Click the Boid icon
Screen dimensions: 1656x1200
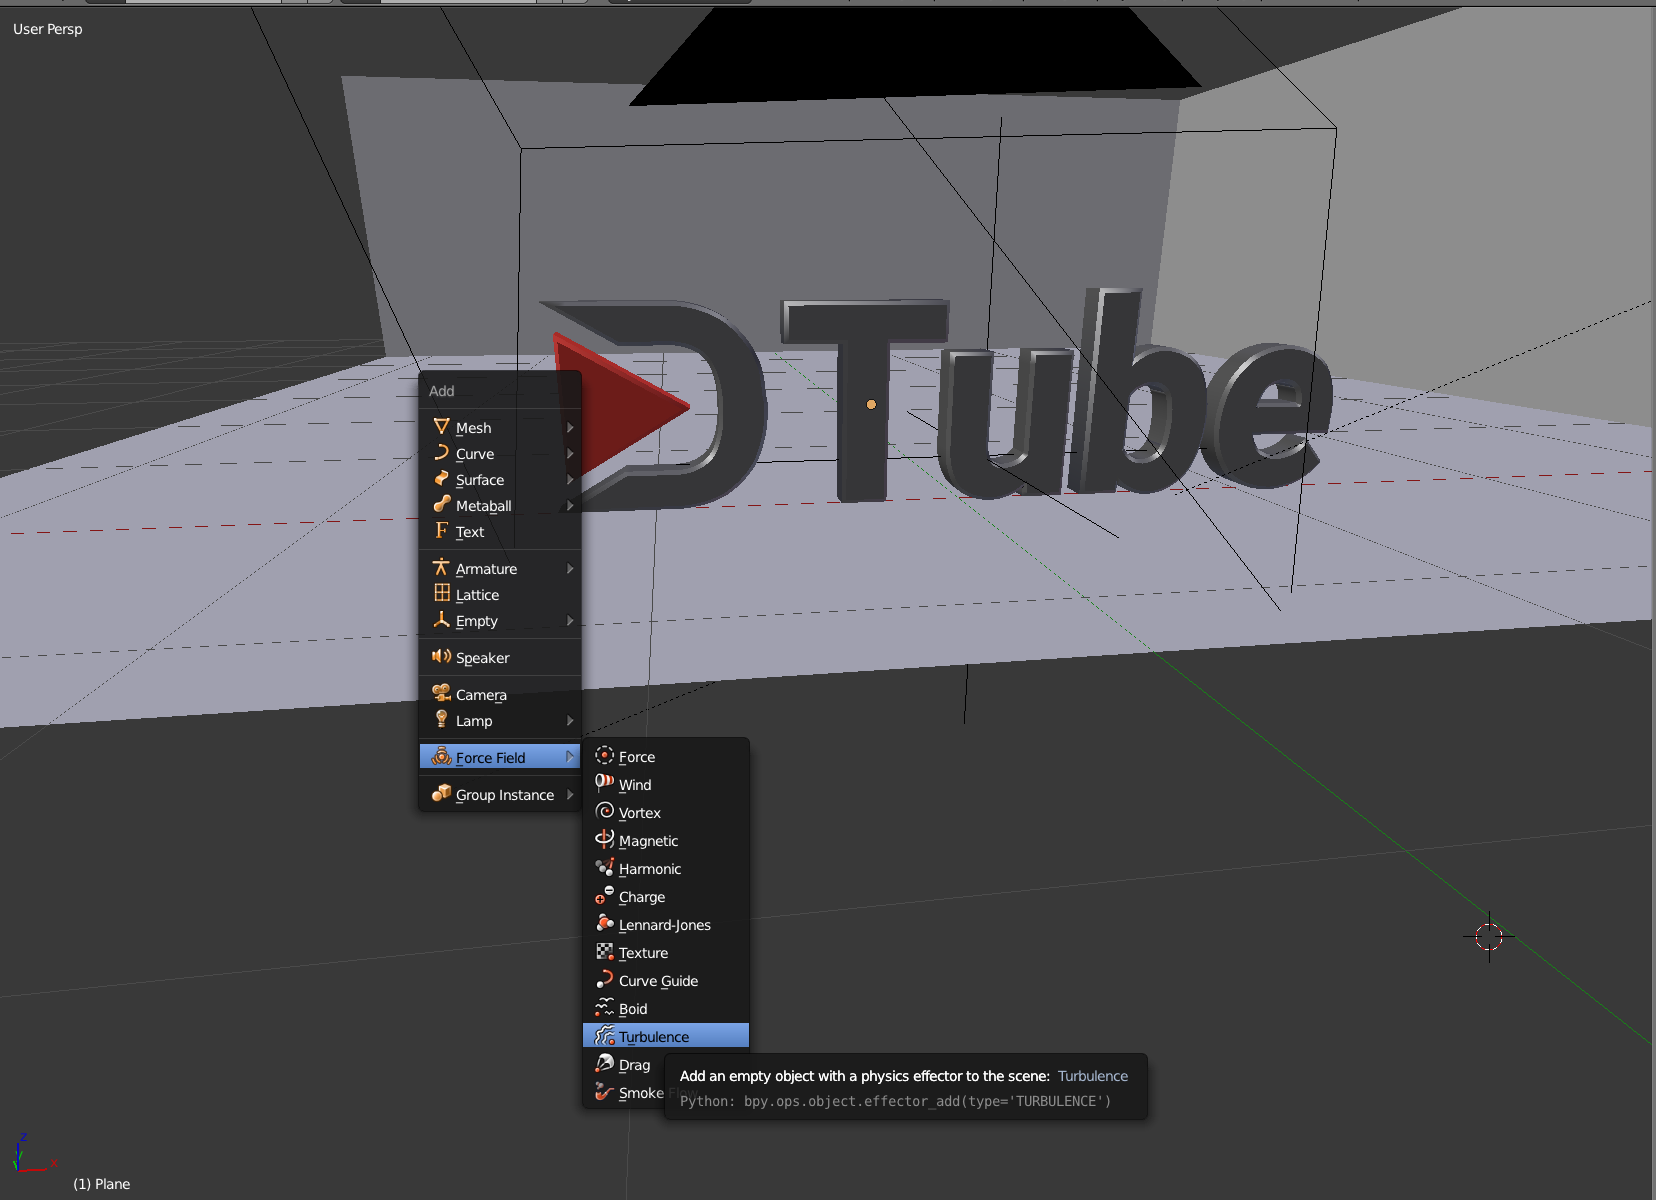click(604, 1008)
